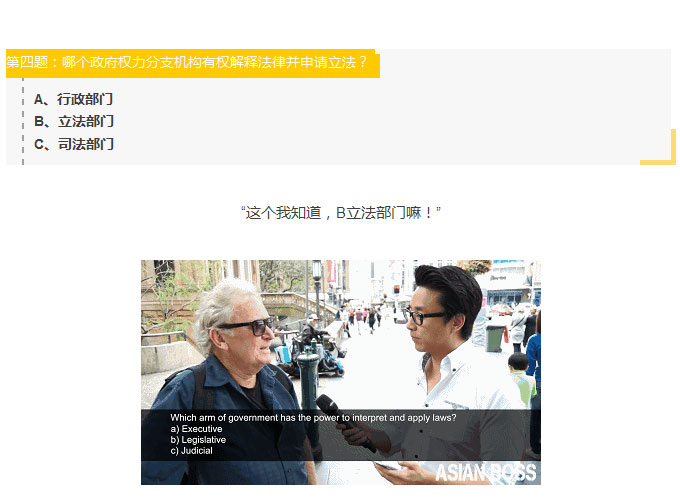
Task: Select option C、司法部门
Action: (74, 144)
